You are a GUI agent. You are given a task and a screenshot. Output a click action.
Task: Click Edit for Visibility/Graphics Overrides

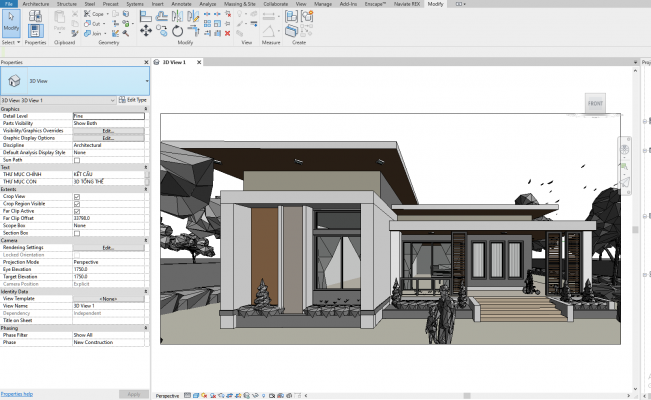[108, 130]
